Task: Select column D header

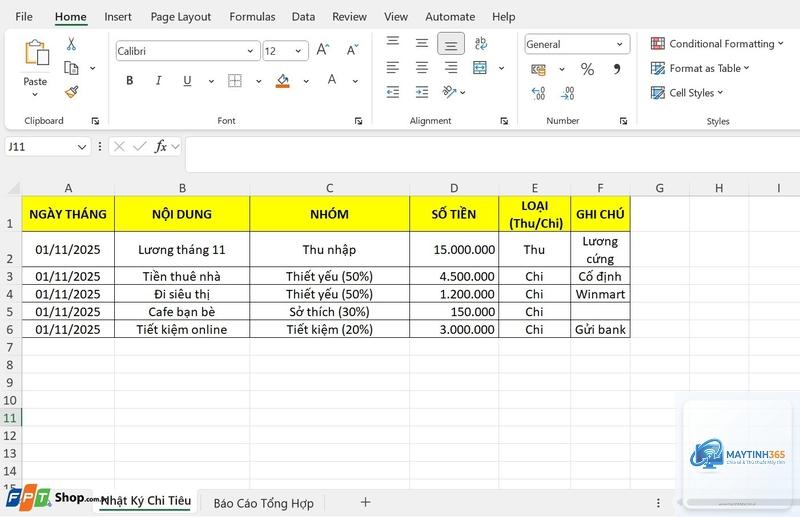Action: click(454, 188)
